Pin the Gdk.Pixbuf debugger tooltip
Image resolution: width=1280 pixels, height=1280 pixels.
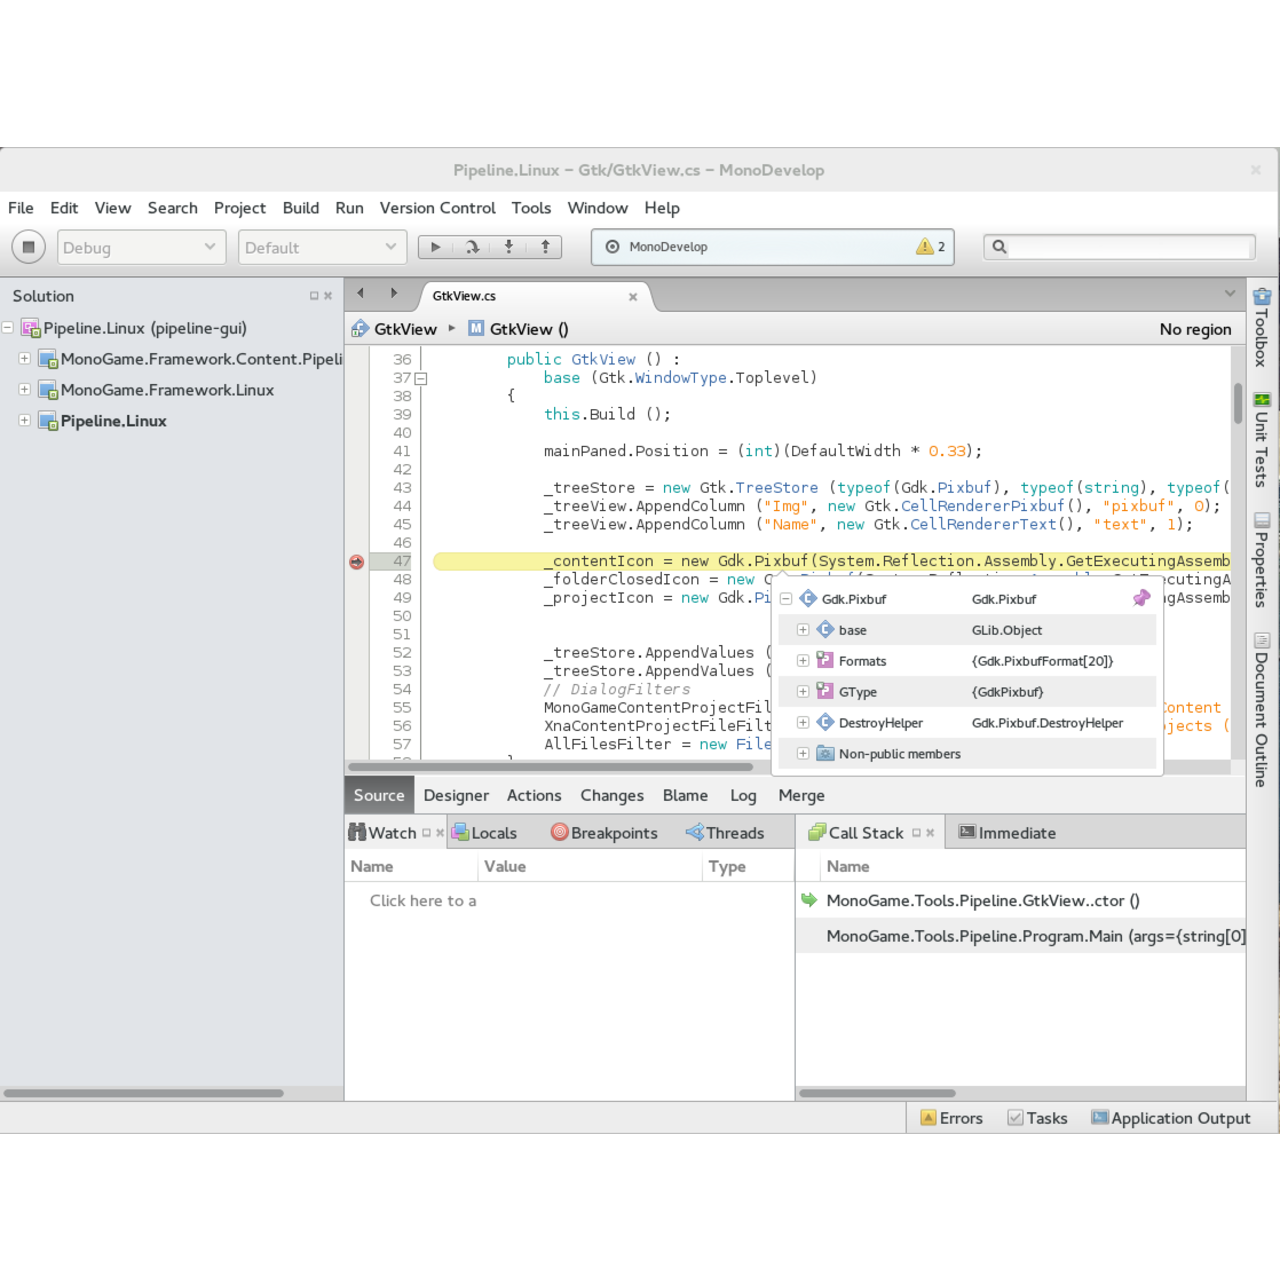click(x=1141, y=597)
